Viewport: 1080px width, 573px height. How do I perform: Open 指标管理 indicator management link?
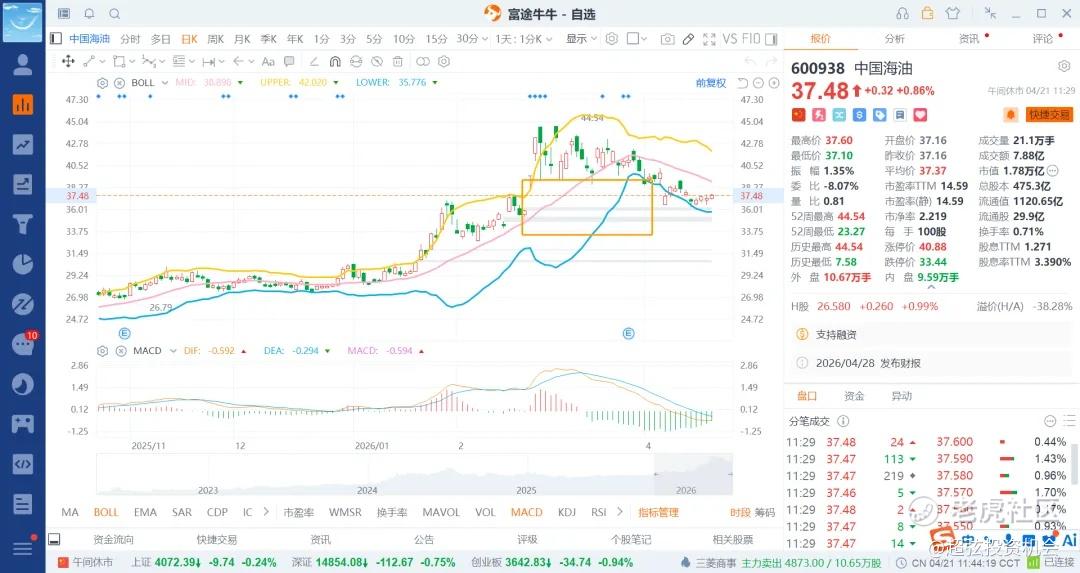(x=658, y=512)
